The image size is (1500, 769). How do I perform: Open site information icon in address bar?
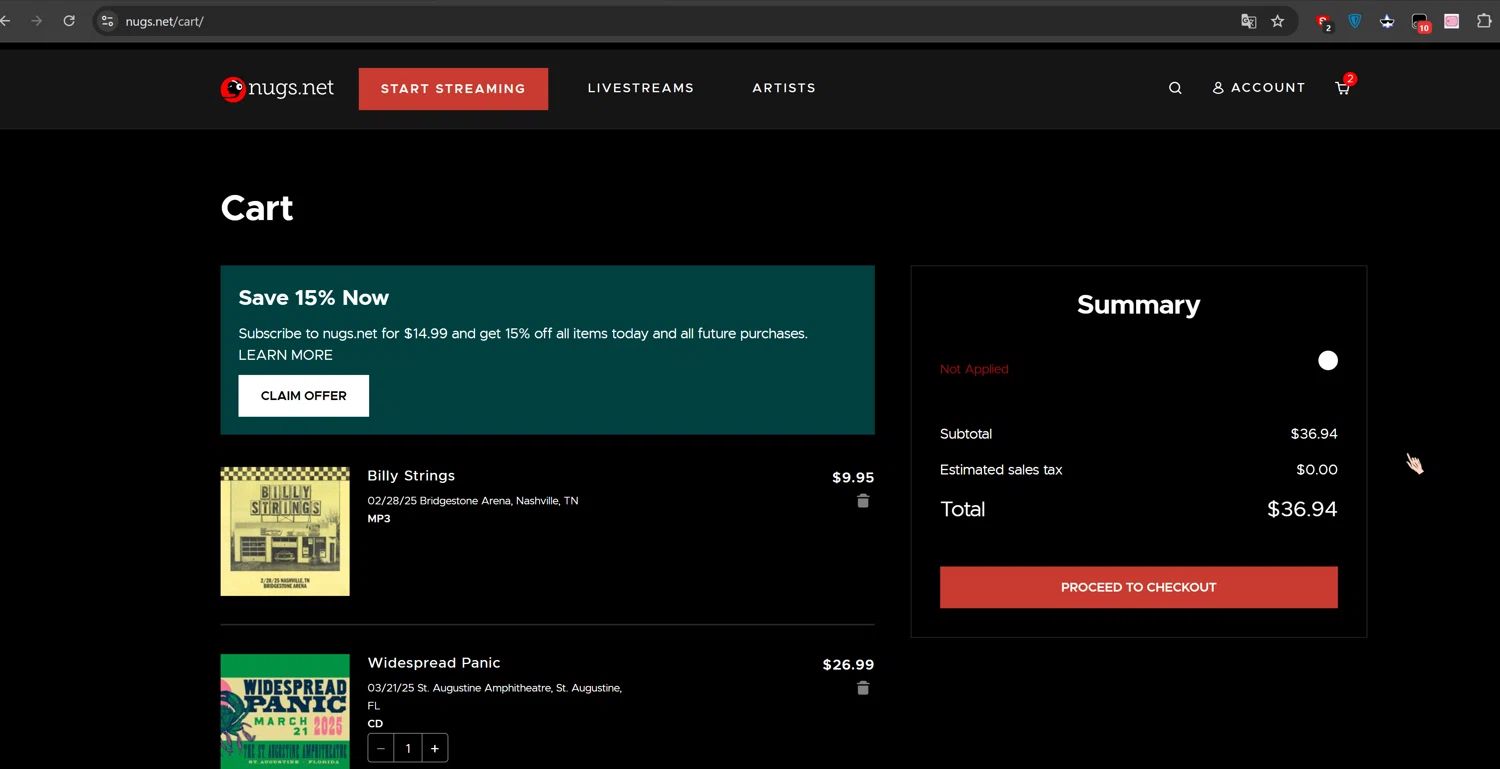coord(108,21)
